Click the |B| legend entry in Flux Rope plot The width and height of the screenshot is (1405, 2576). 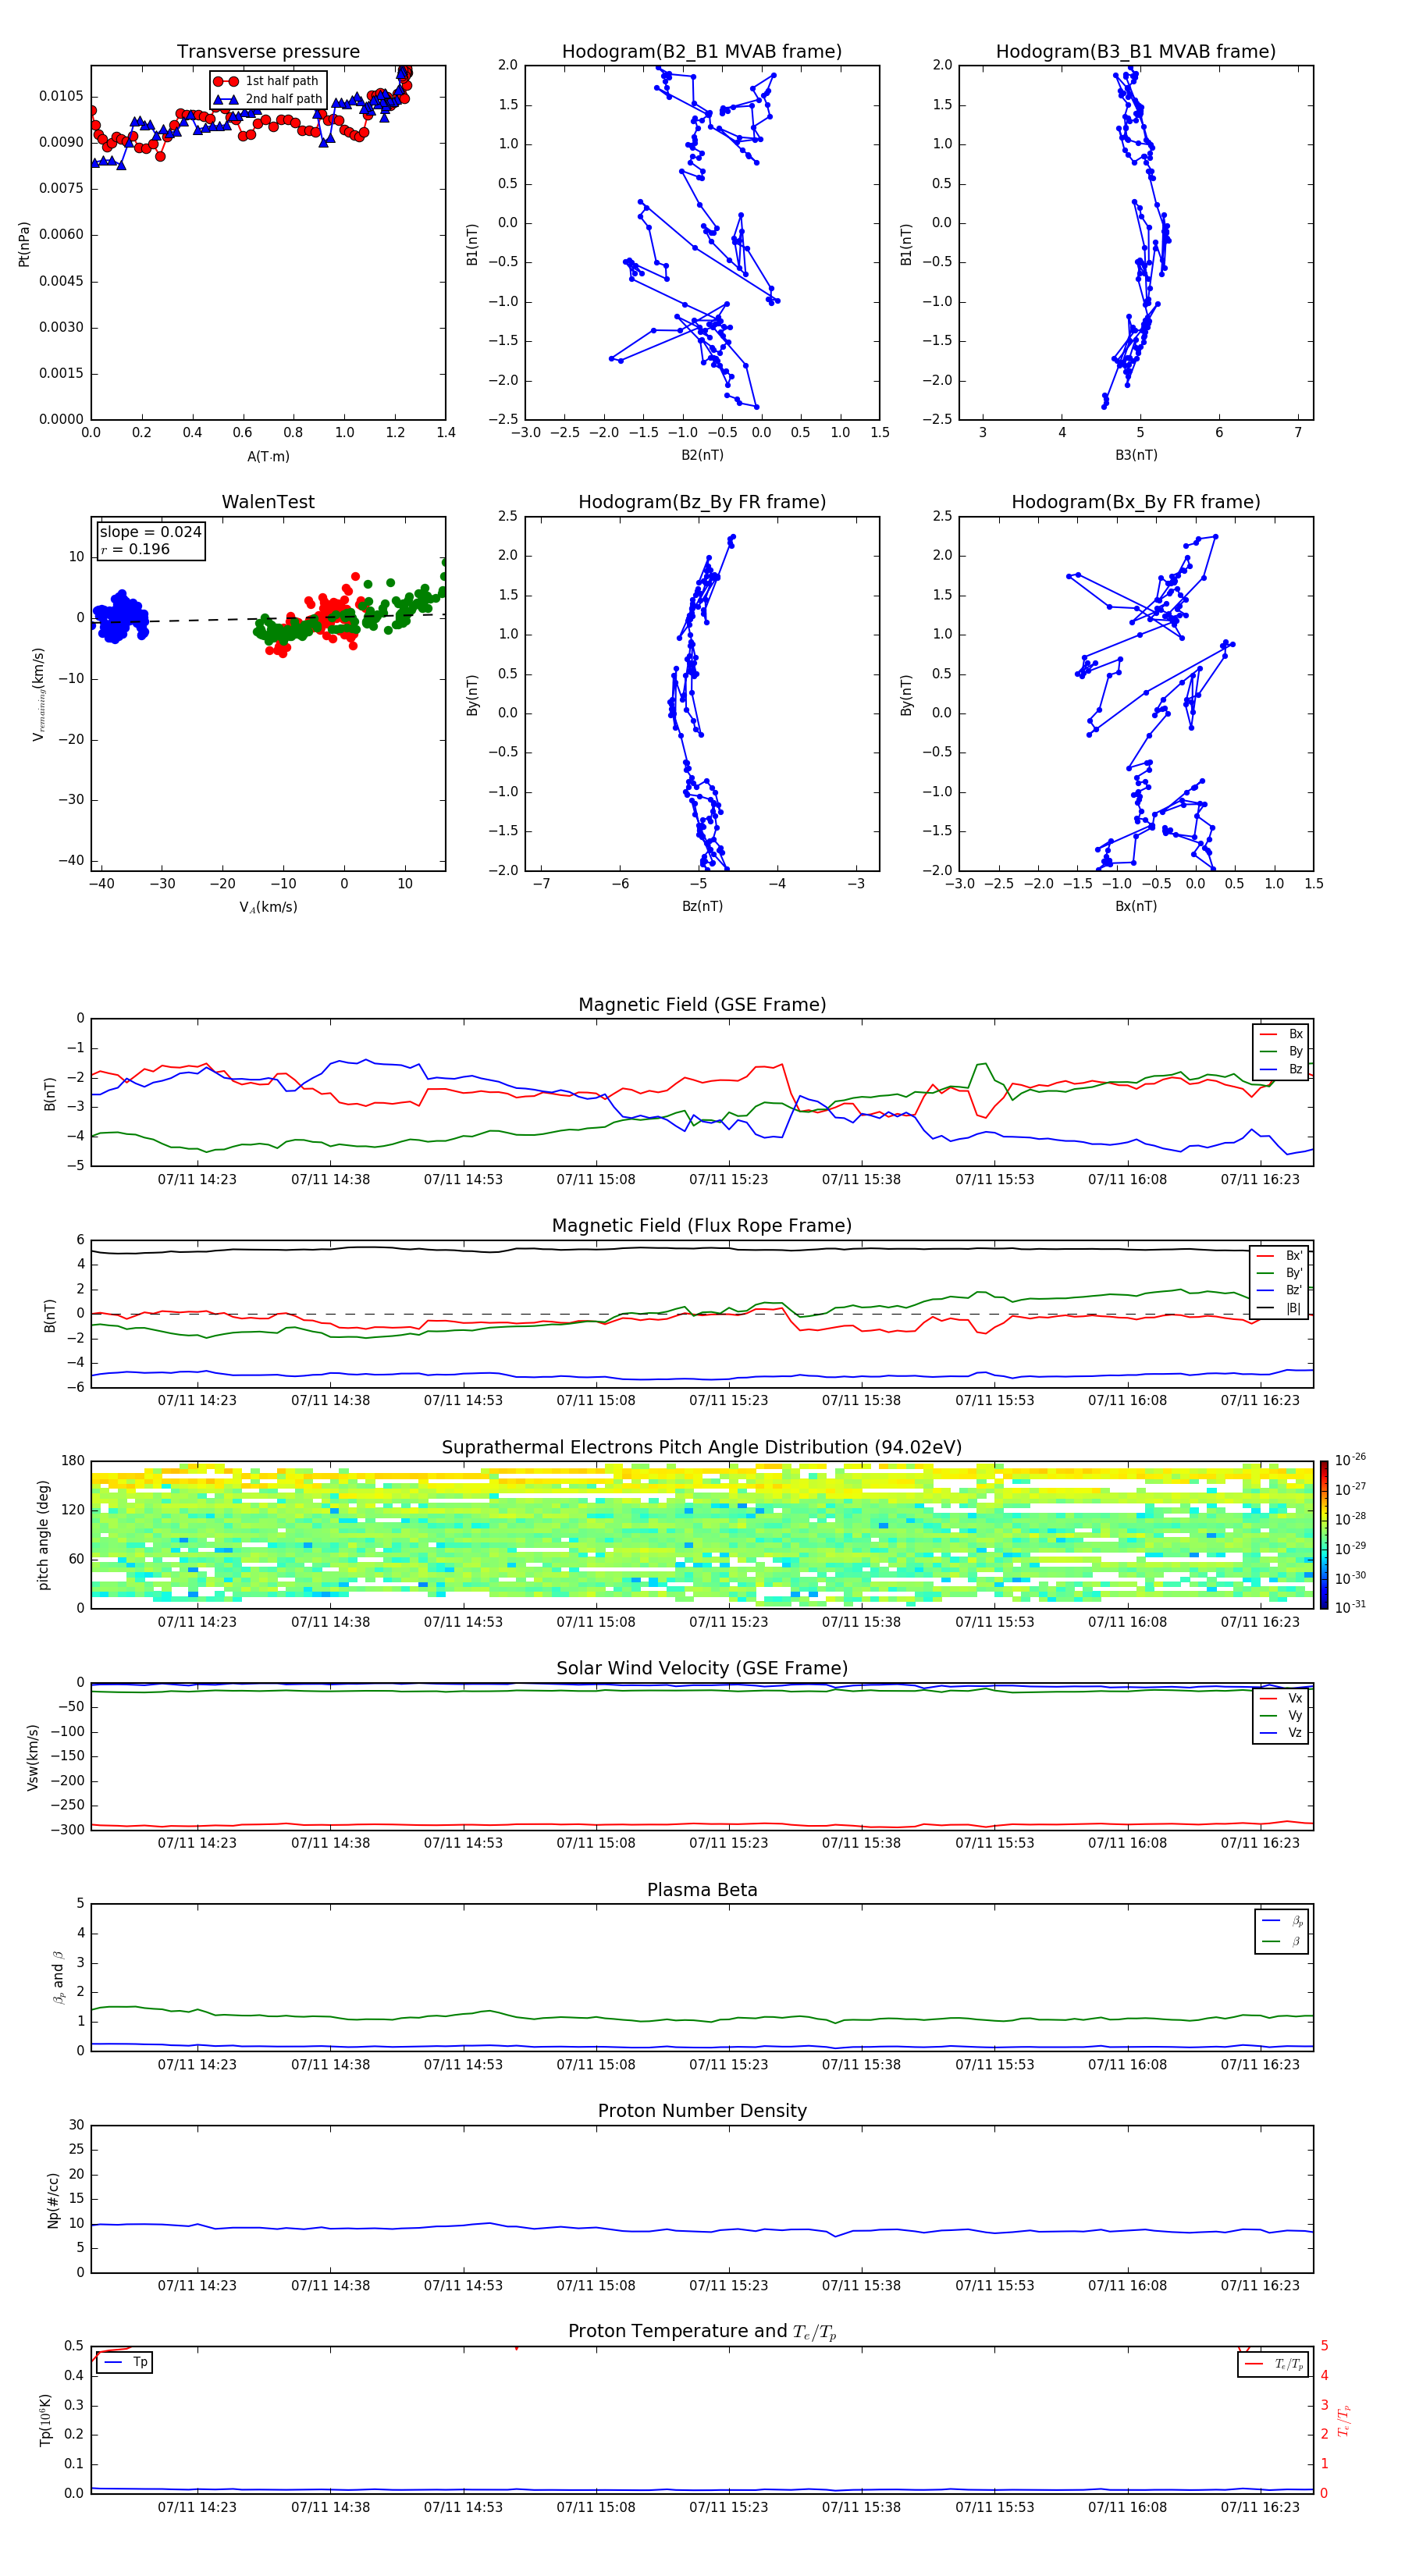click(1279, 1308)
